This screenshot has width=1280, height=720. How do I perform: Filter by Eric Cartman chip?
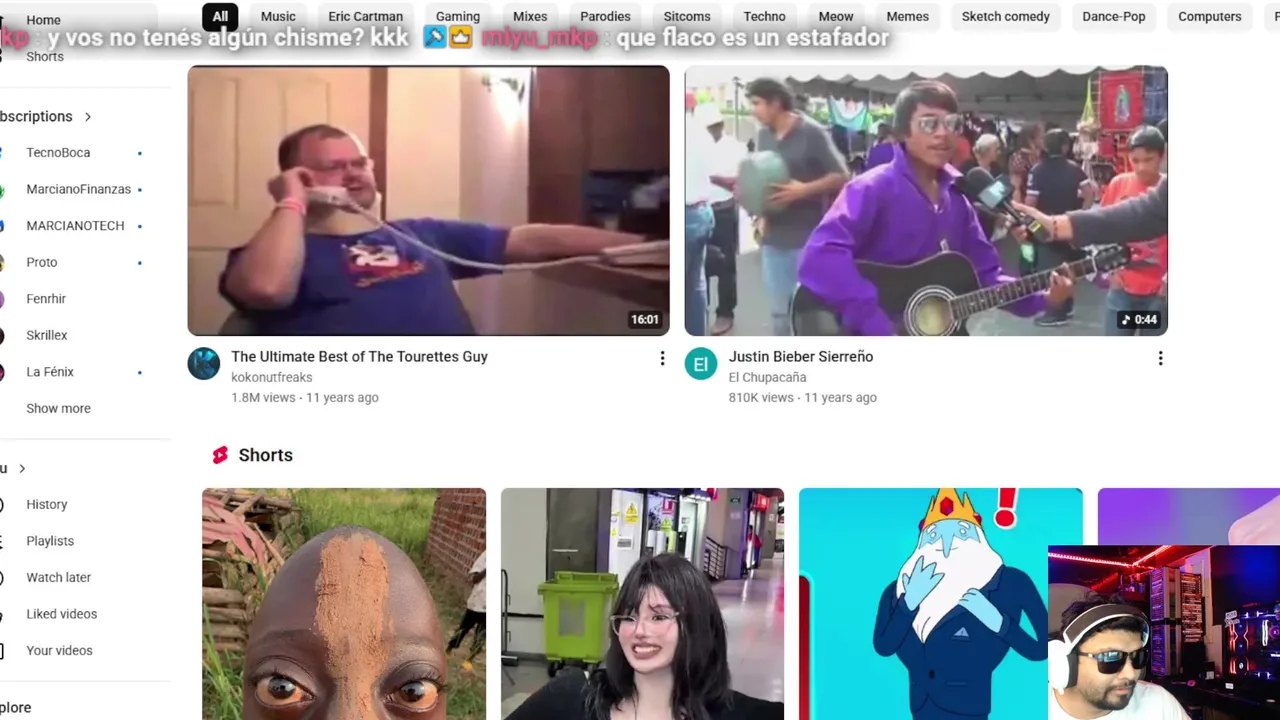coord(366,16)
